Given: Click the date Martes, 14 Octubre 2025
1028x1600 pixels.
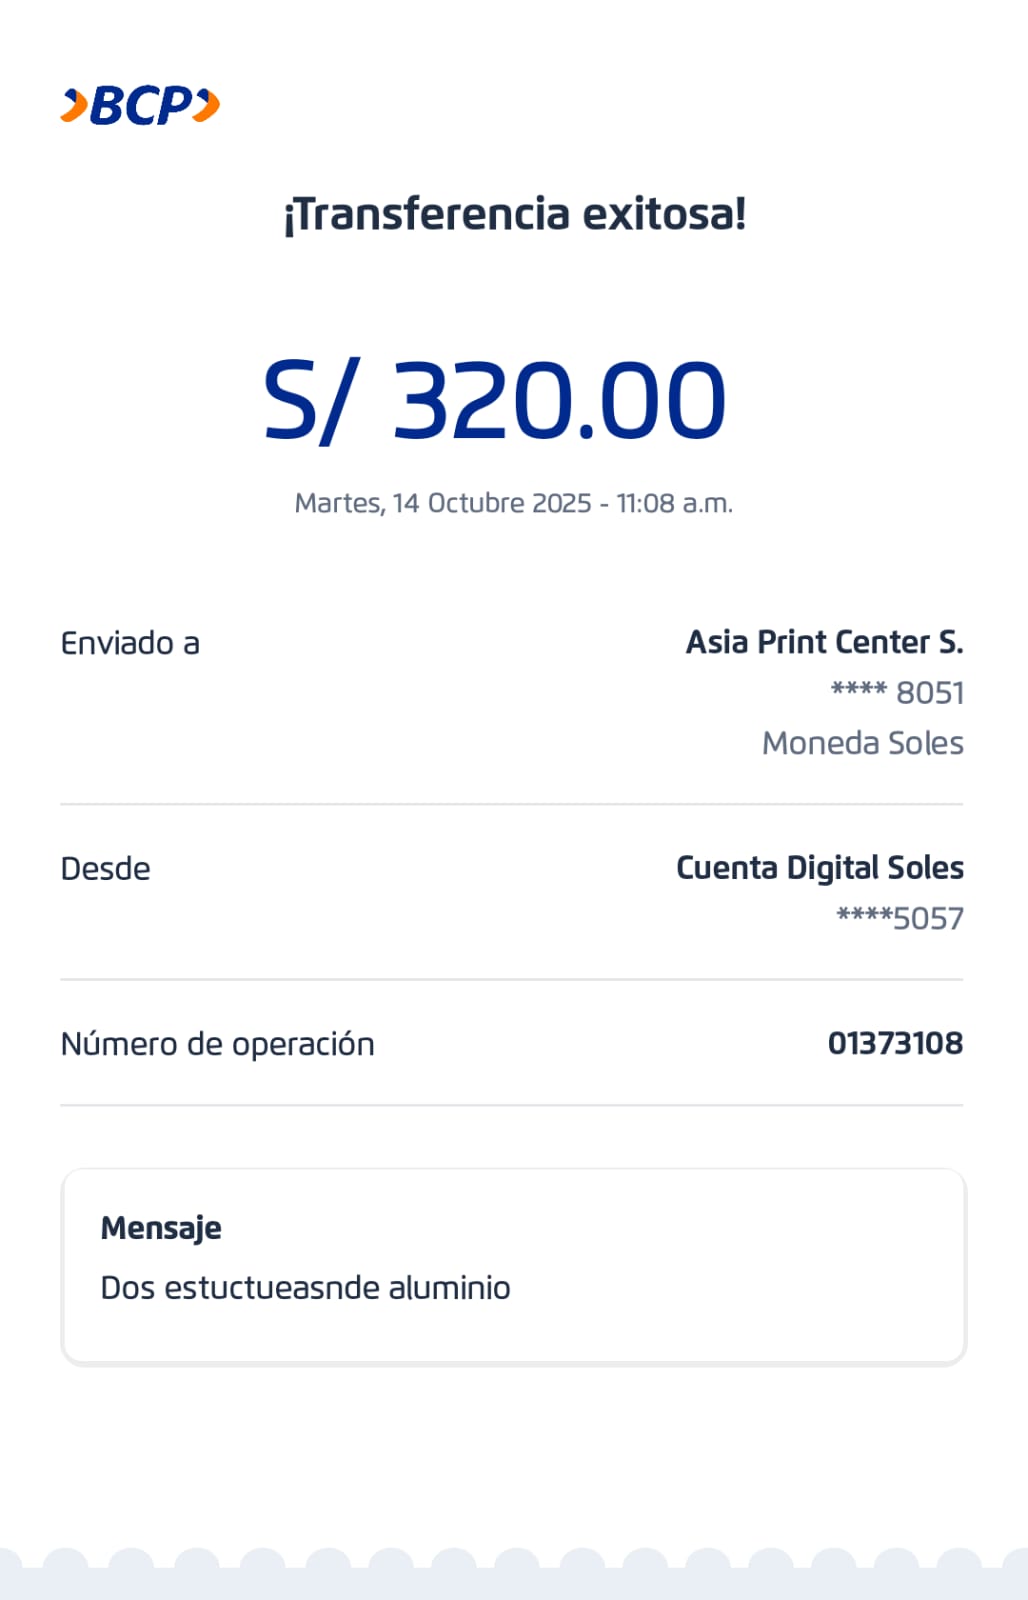Looking at the screenshot, I should [x=443, y=503].
